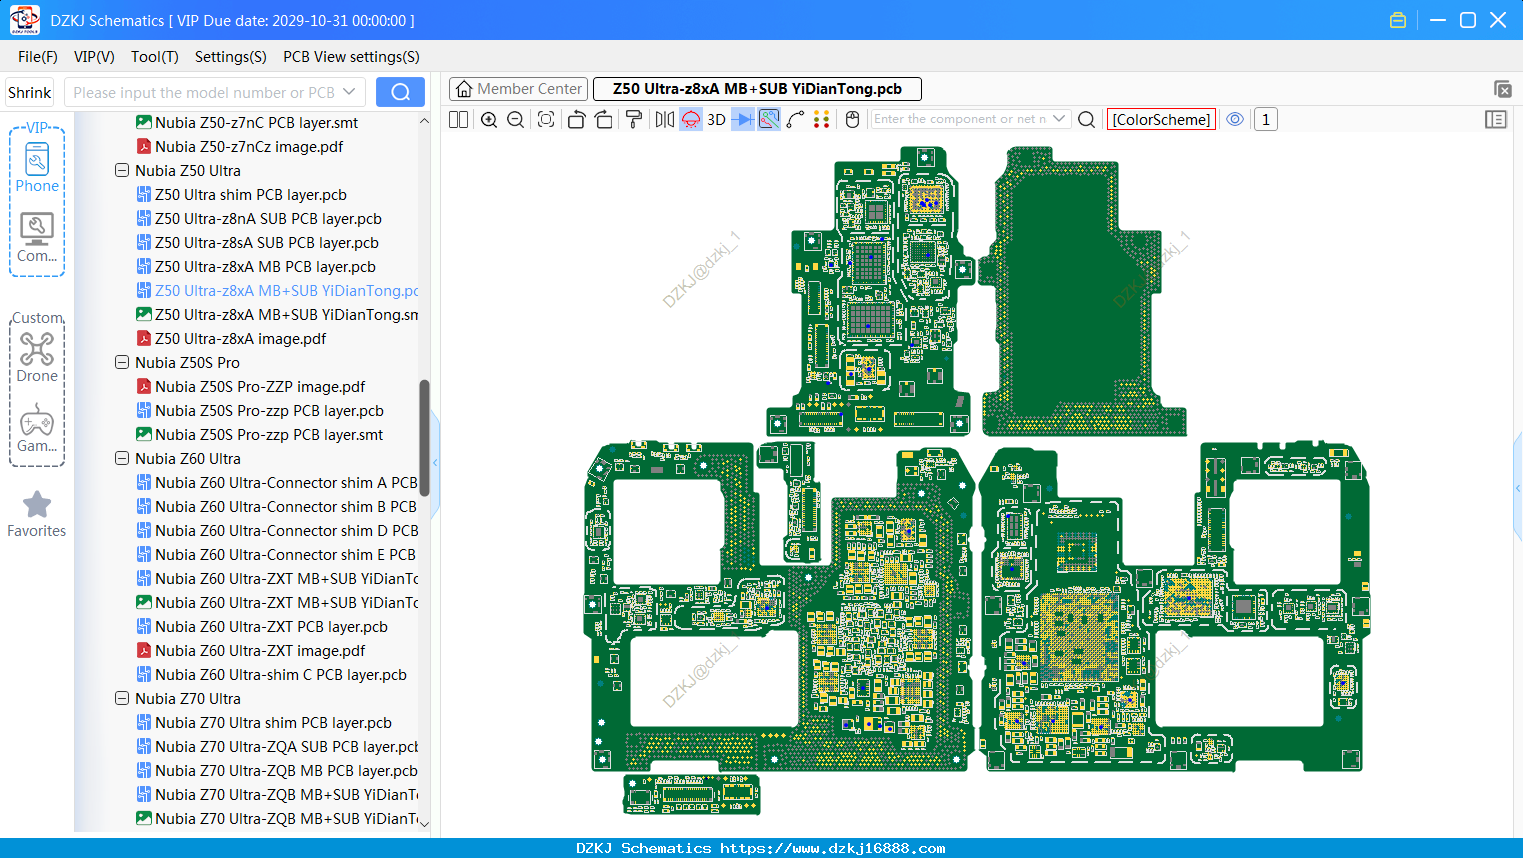Viewport: 1523px width, 858px height.
Task: Open Nubia Z60 Ultra-shim C PCB layer.pcb
Action: click(x=271, y=675)
